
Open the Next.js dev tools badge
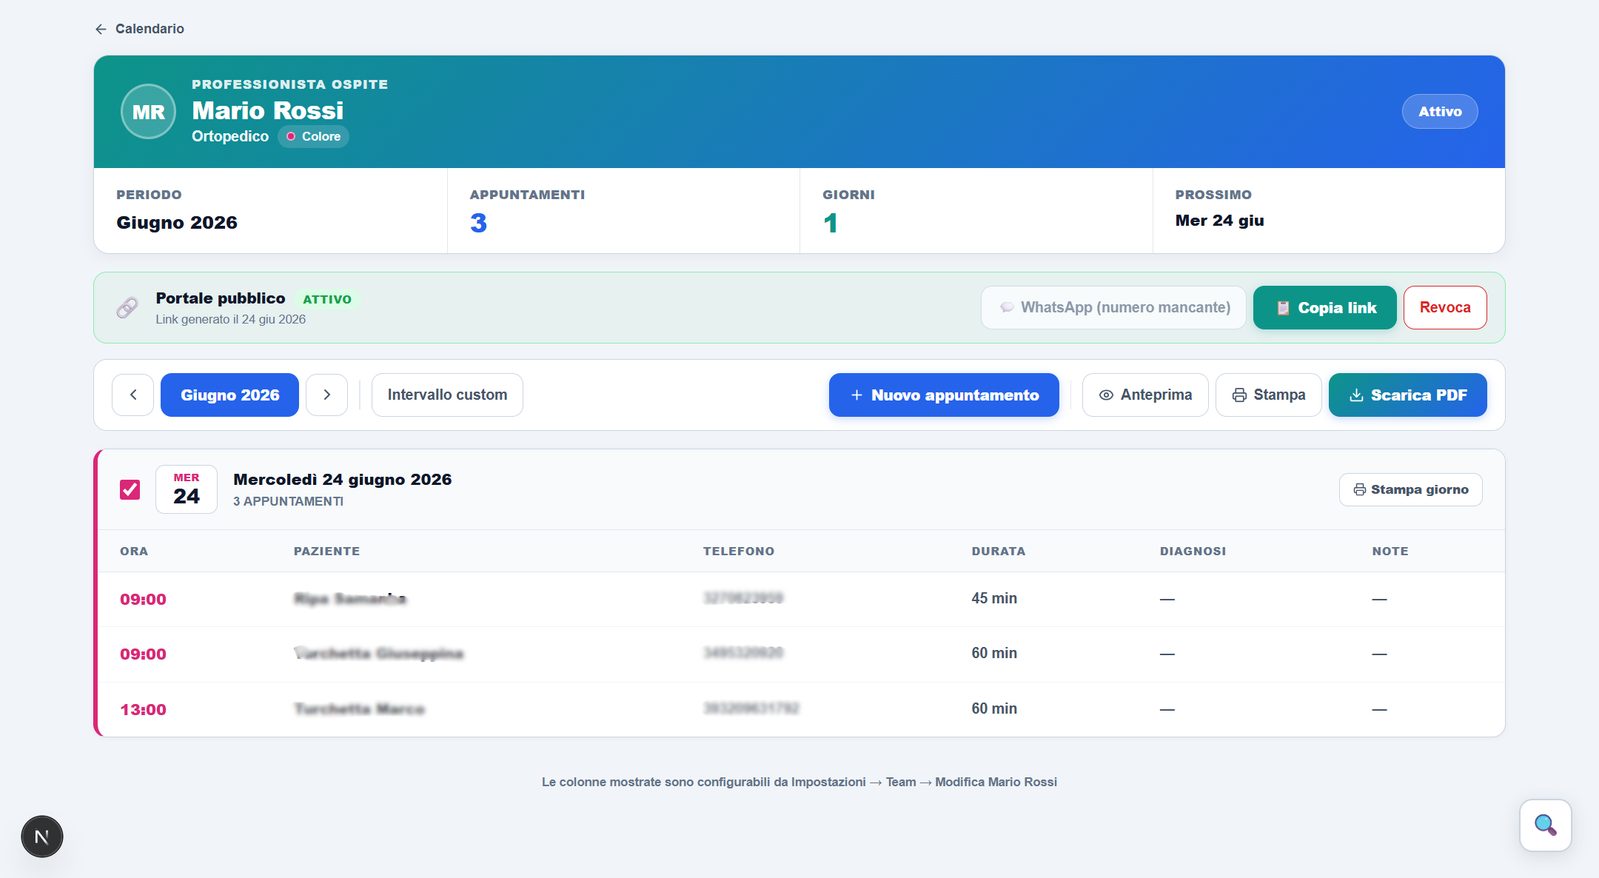pos(42,837)
